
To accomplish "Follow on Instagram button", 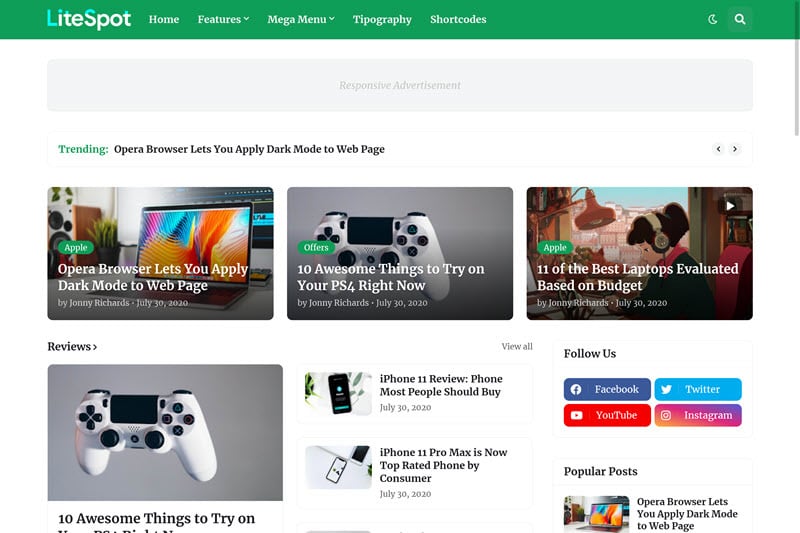I will pyautogui.click(x=698, y=415).
